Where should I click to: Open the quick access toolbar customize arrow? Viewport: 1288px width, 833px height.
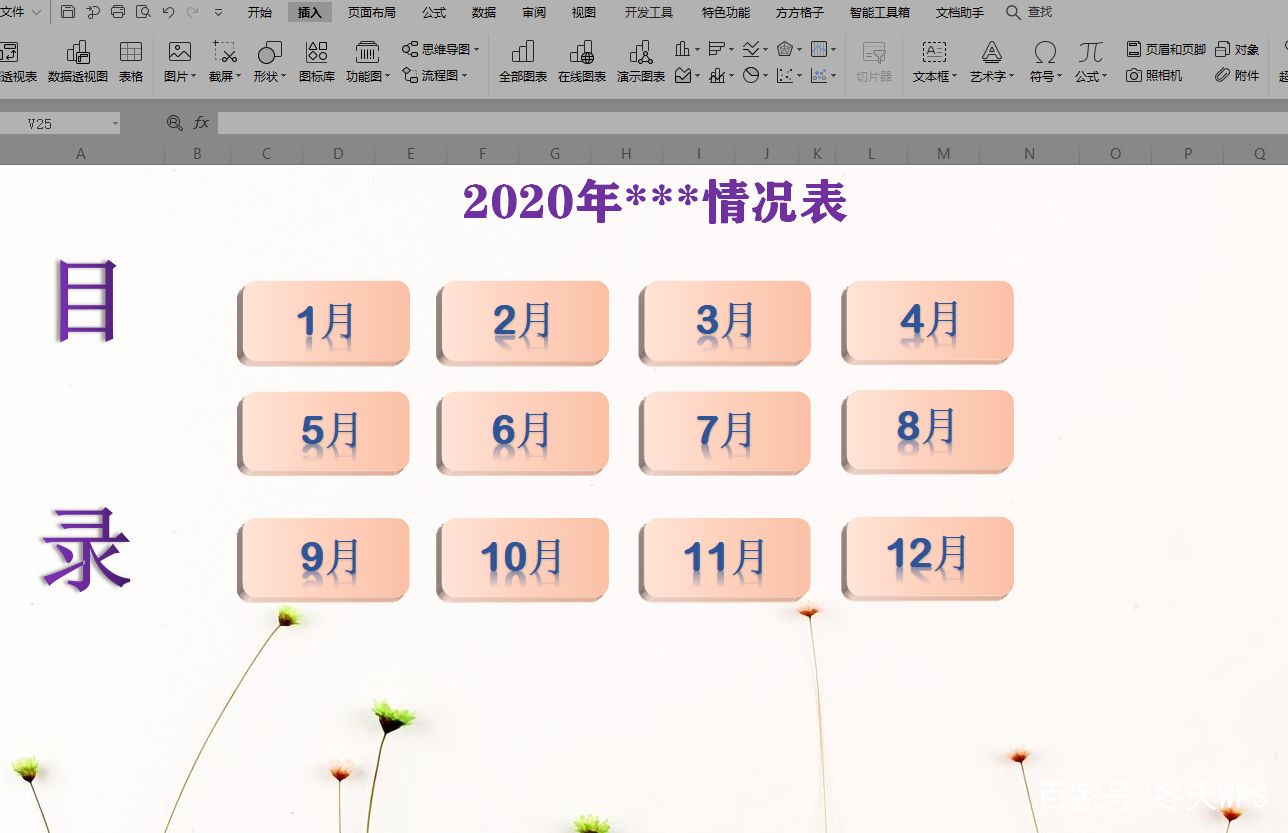click(218, 12)
